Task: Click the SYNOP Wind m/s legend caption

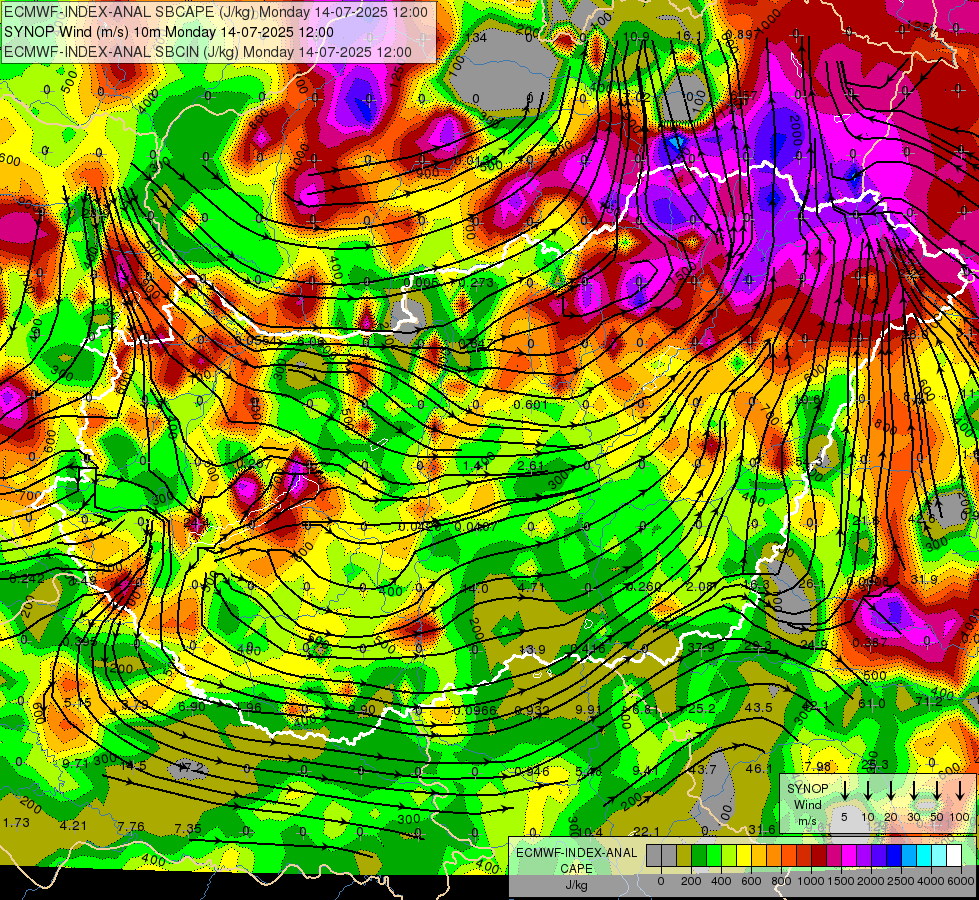Action: 807,804
